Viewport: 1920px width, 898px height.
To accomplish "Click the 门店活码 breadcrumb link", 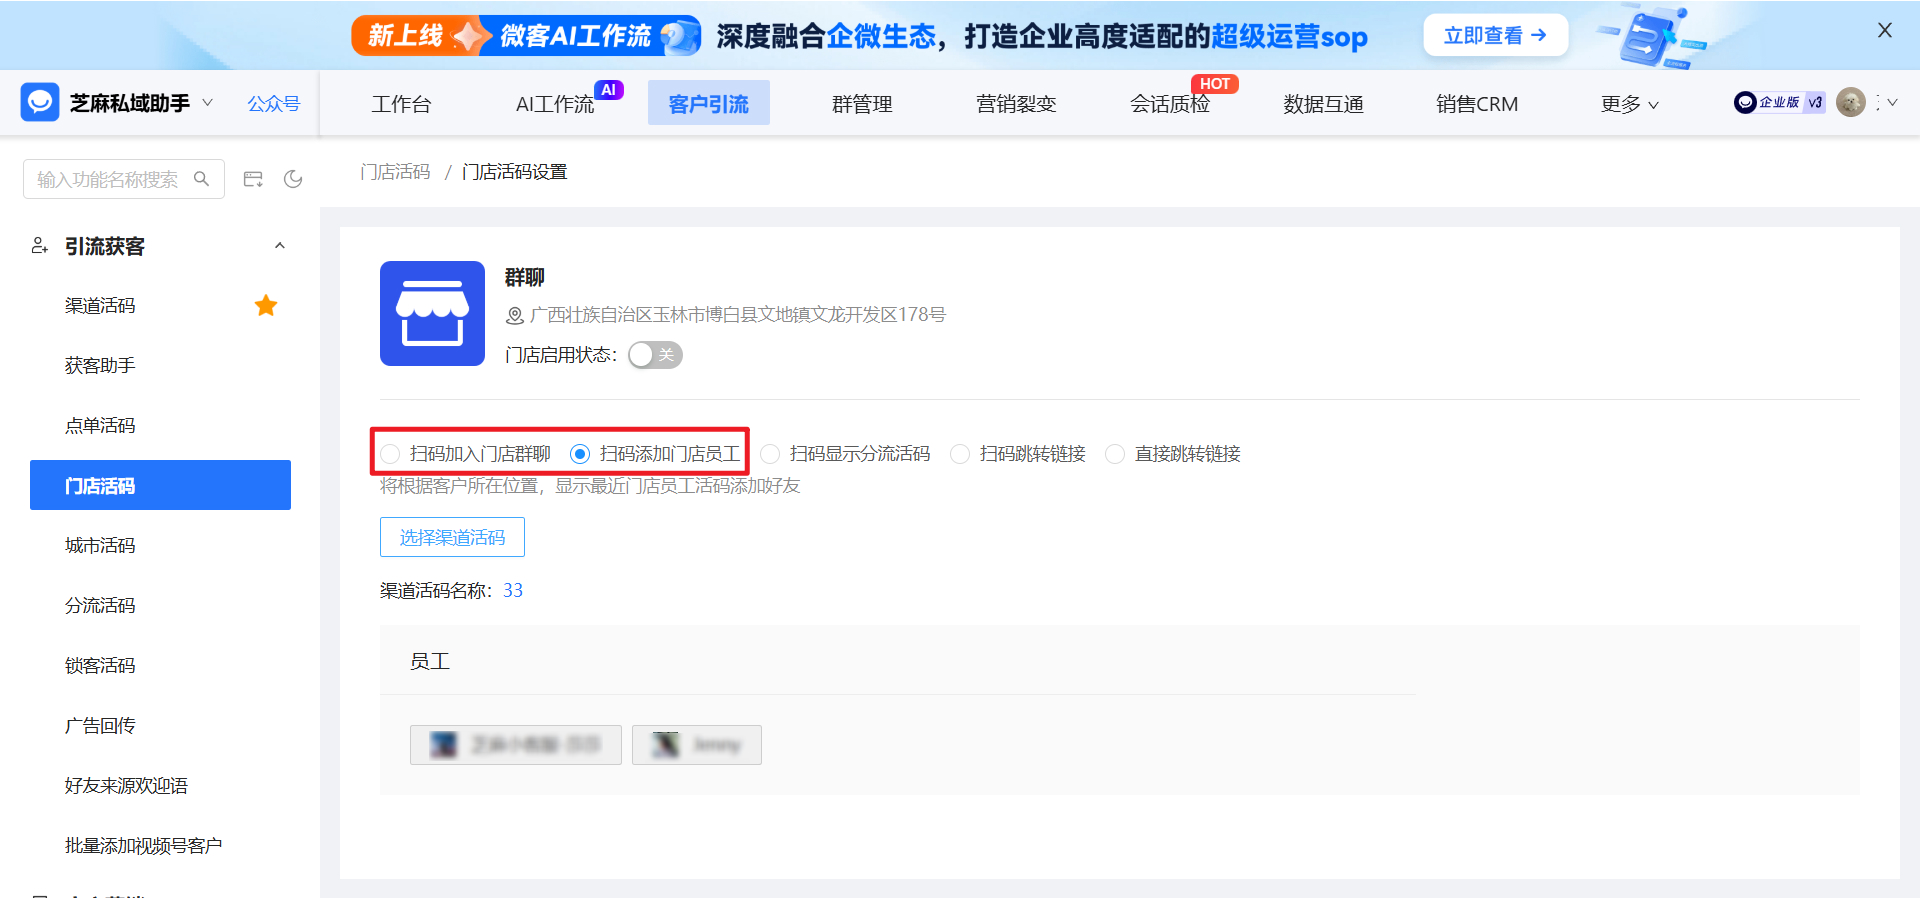I will coord(395,172).
